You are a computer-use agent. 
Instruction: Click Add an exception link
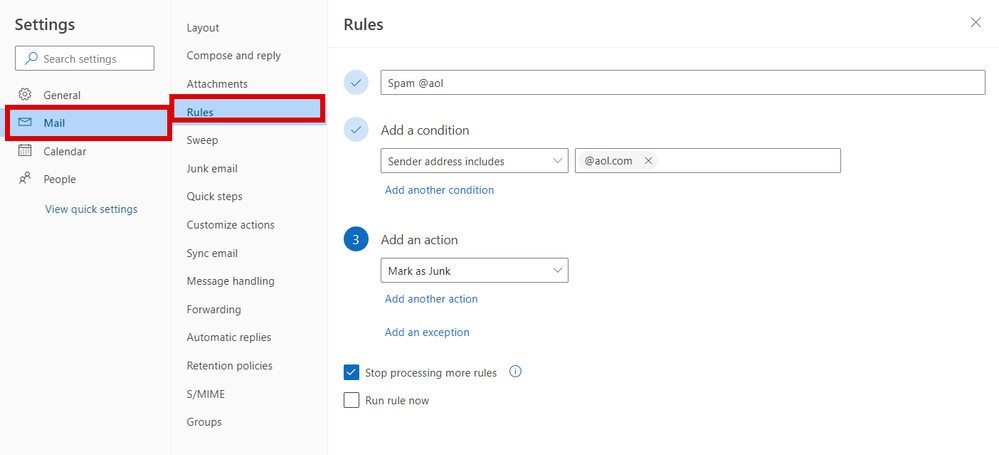427,332
